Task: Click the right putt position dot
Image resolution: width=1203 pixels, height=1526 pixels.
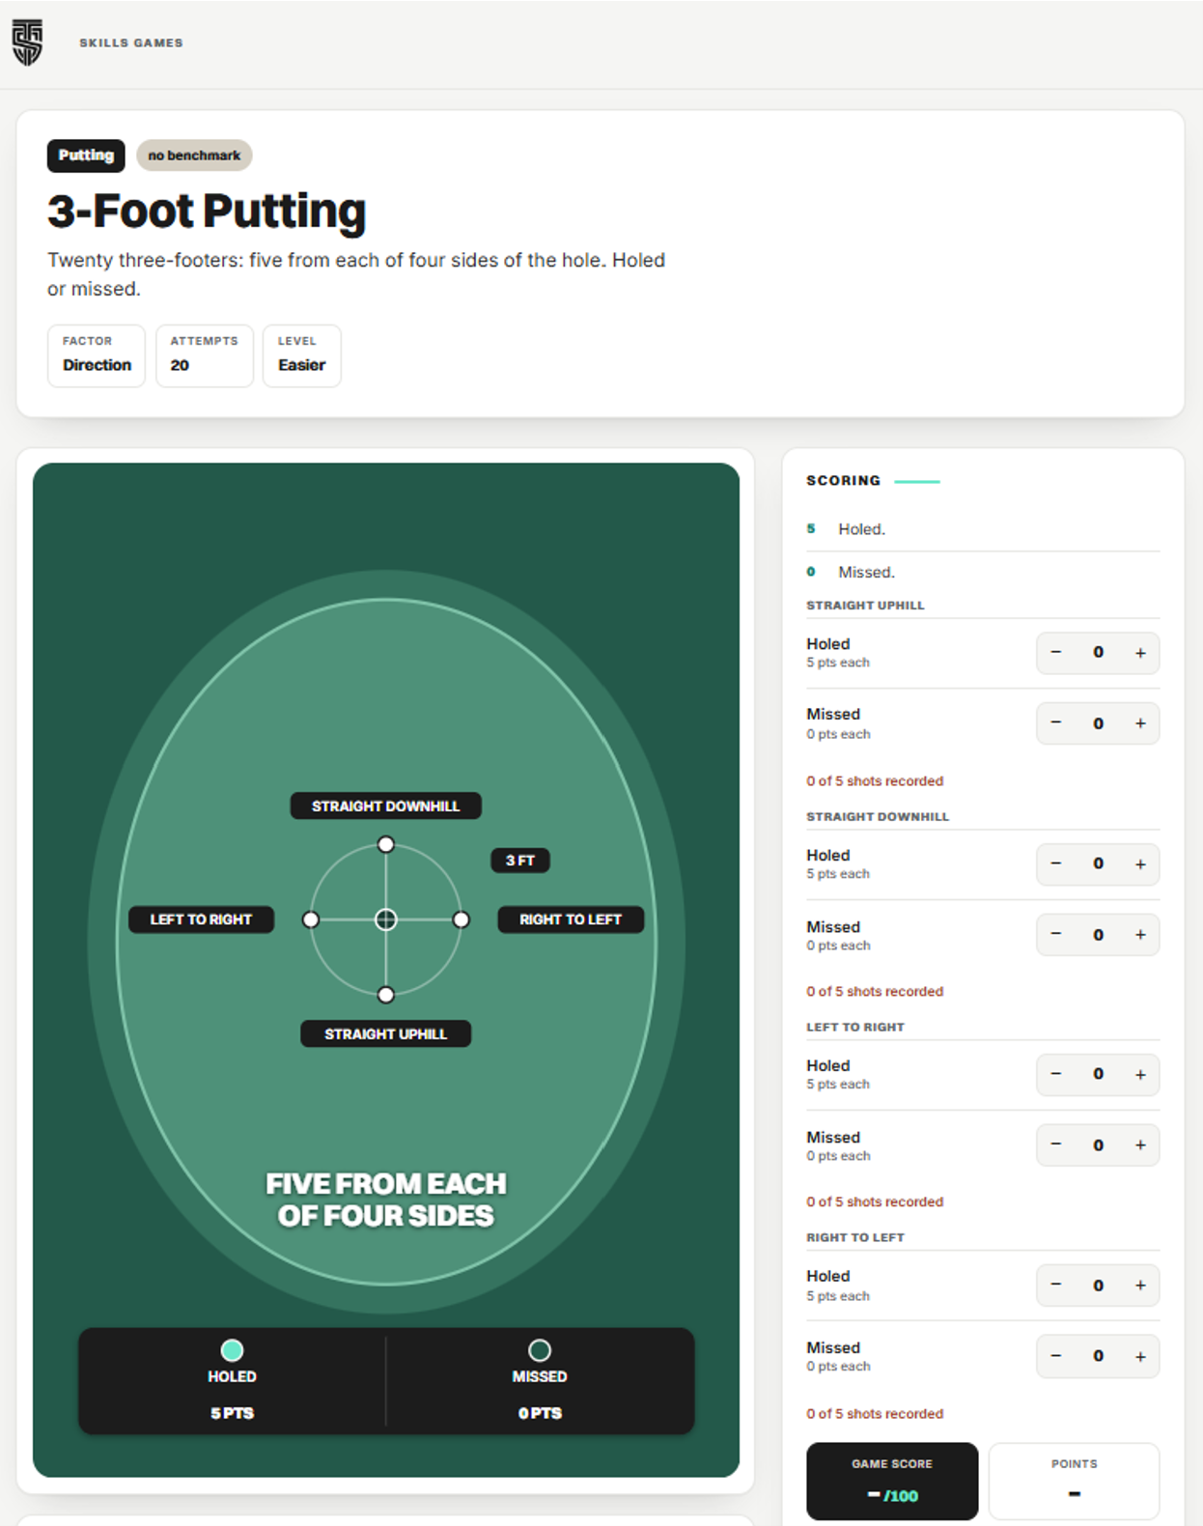Action: (x=461, y=920)
